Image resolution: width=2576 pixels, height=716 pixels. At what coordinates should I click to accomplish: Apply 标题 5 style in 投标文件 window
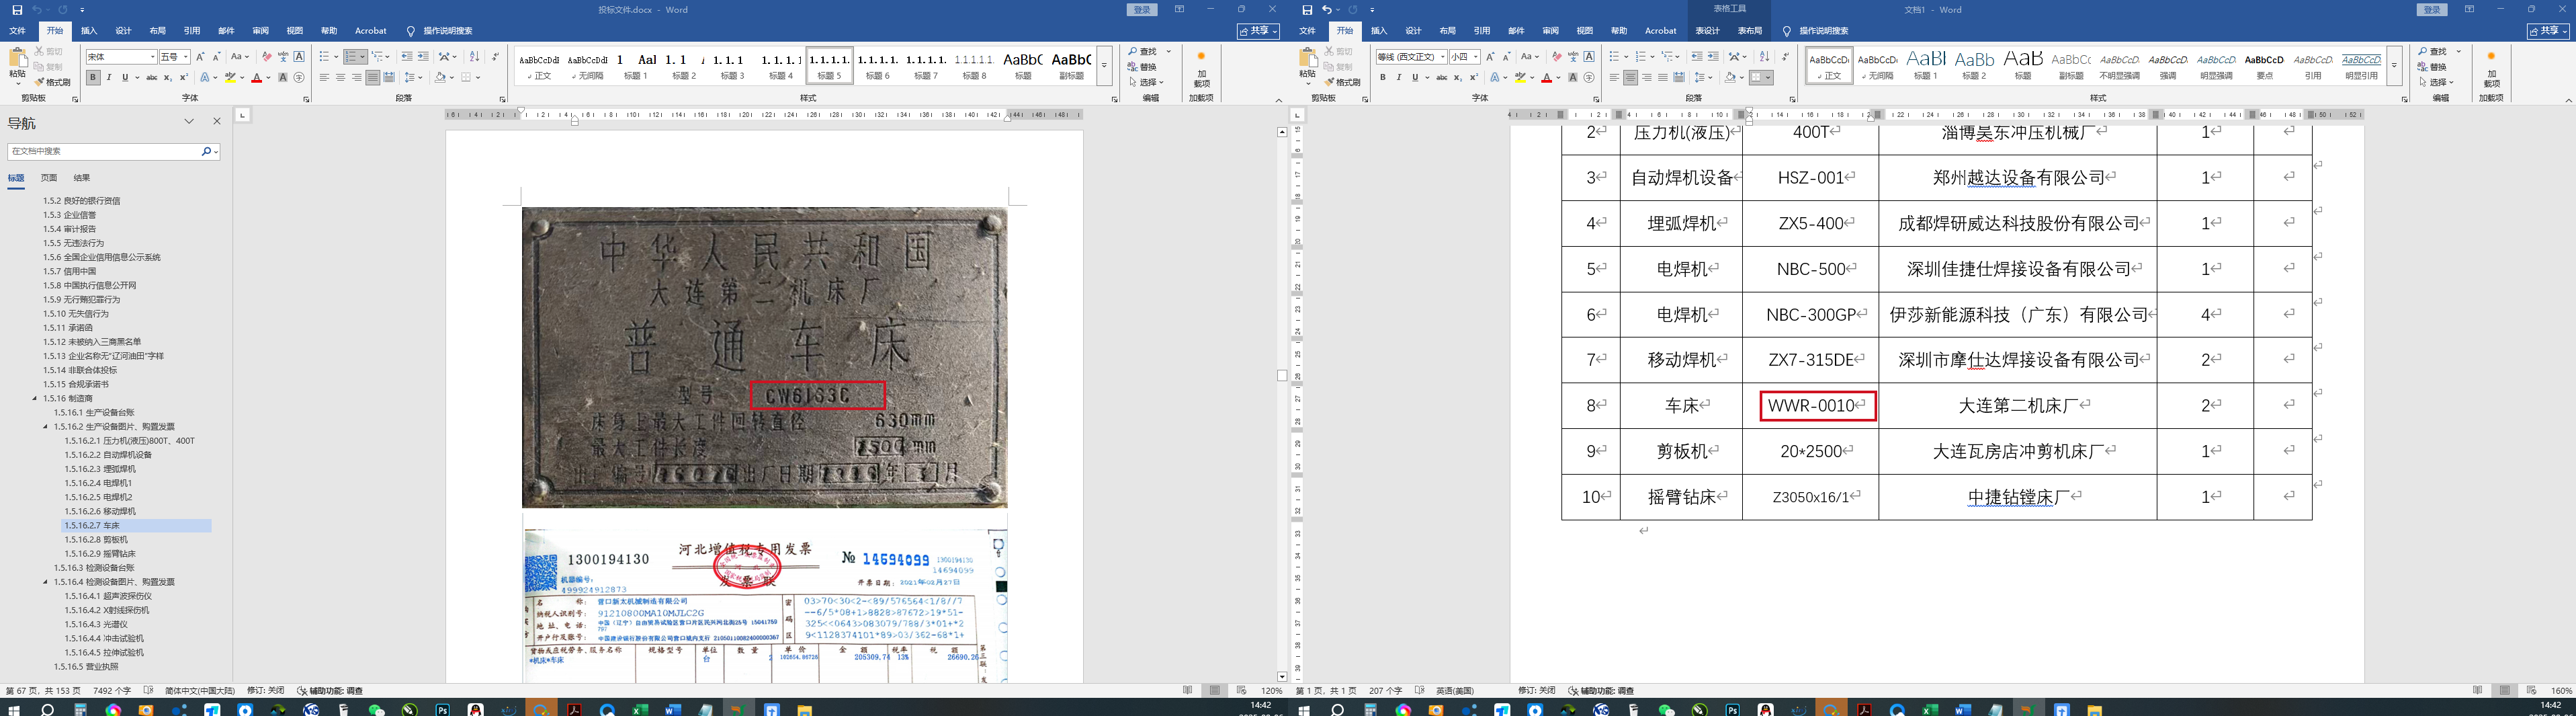[x=829, y=65]
